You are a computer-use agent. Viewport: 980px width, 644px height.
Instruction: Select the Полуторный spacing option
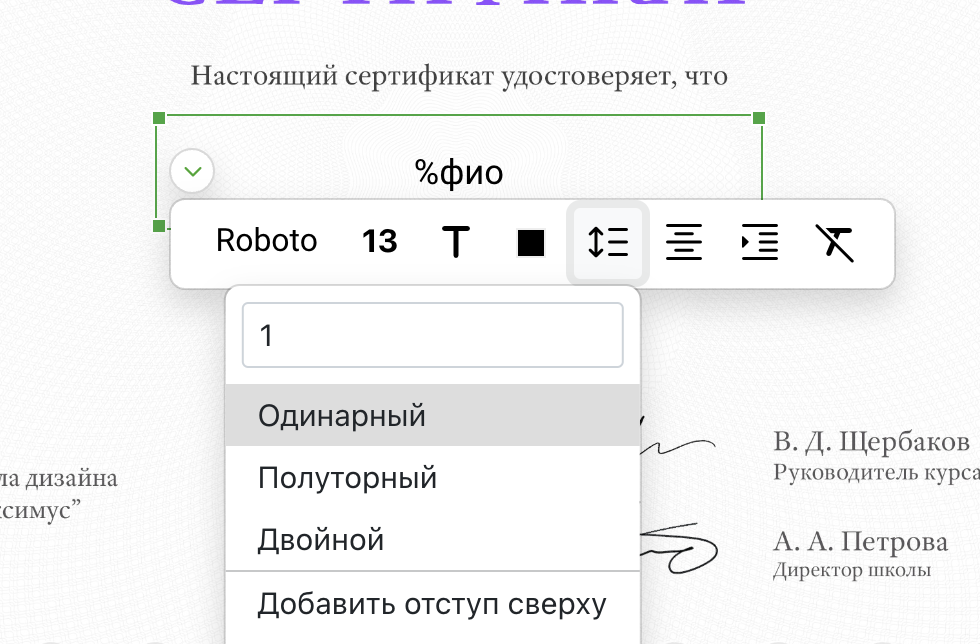[432, 478]
